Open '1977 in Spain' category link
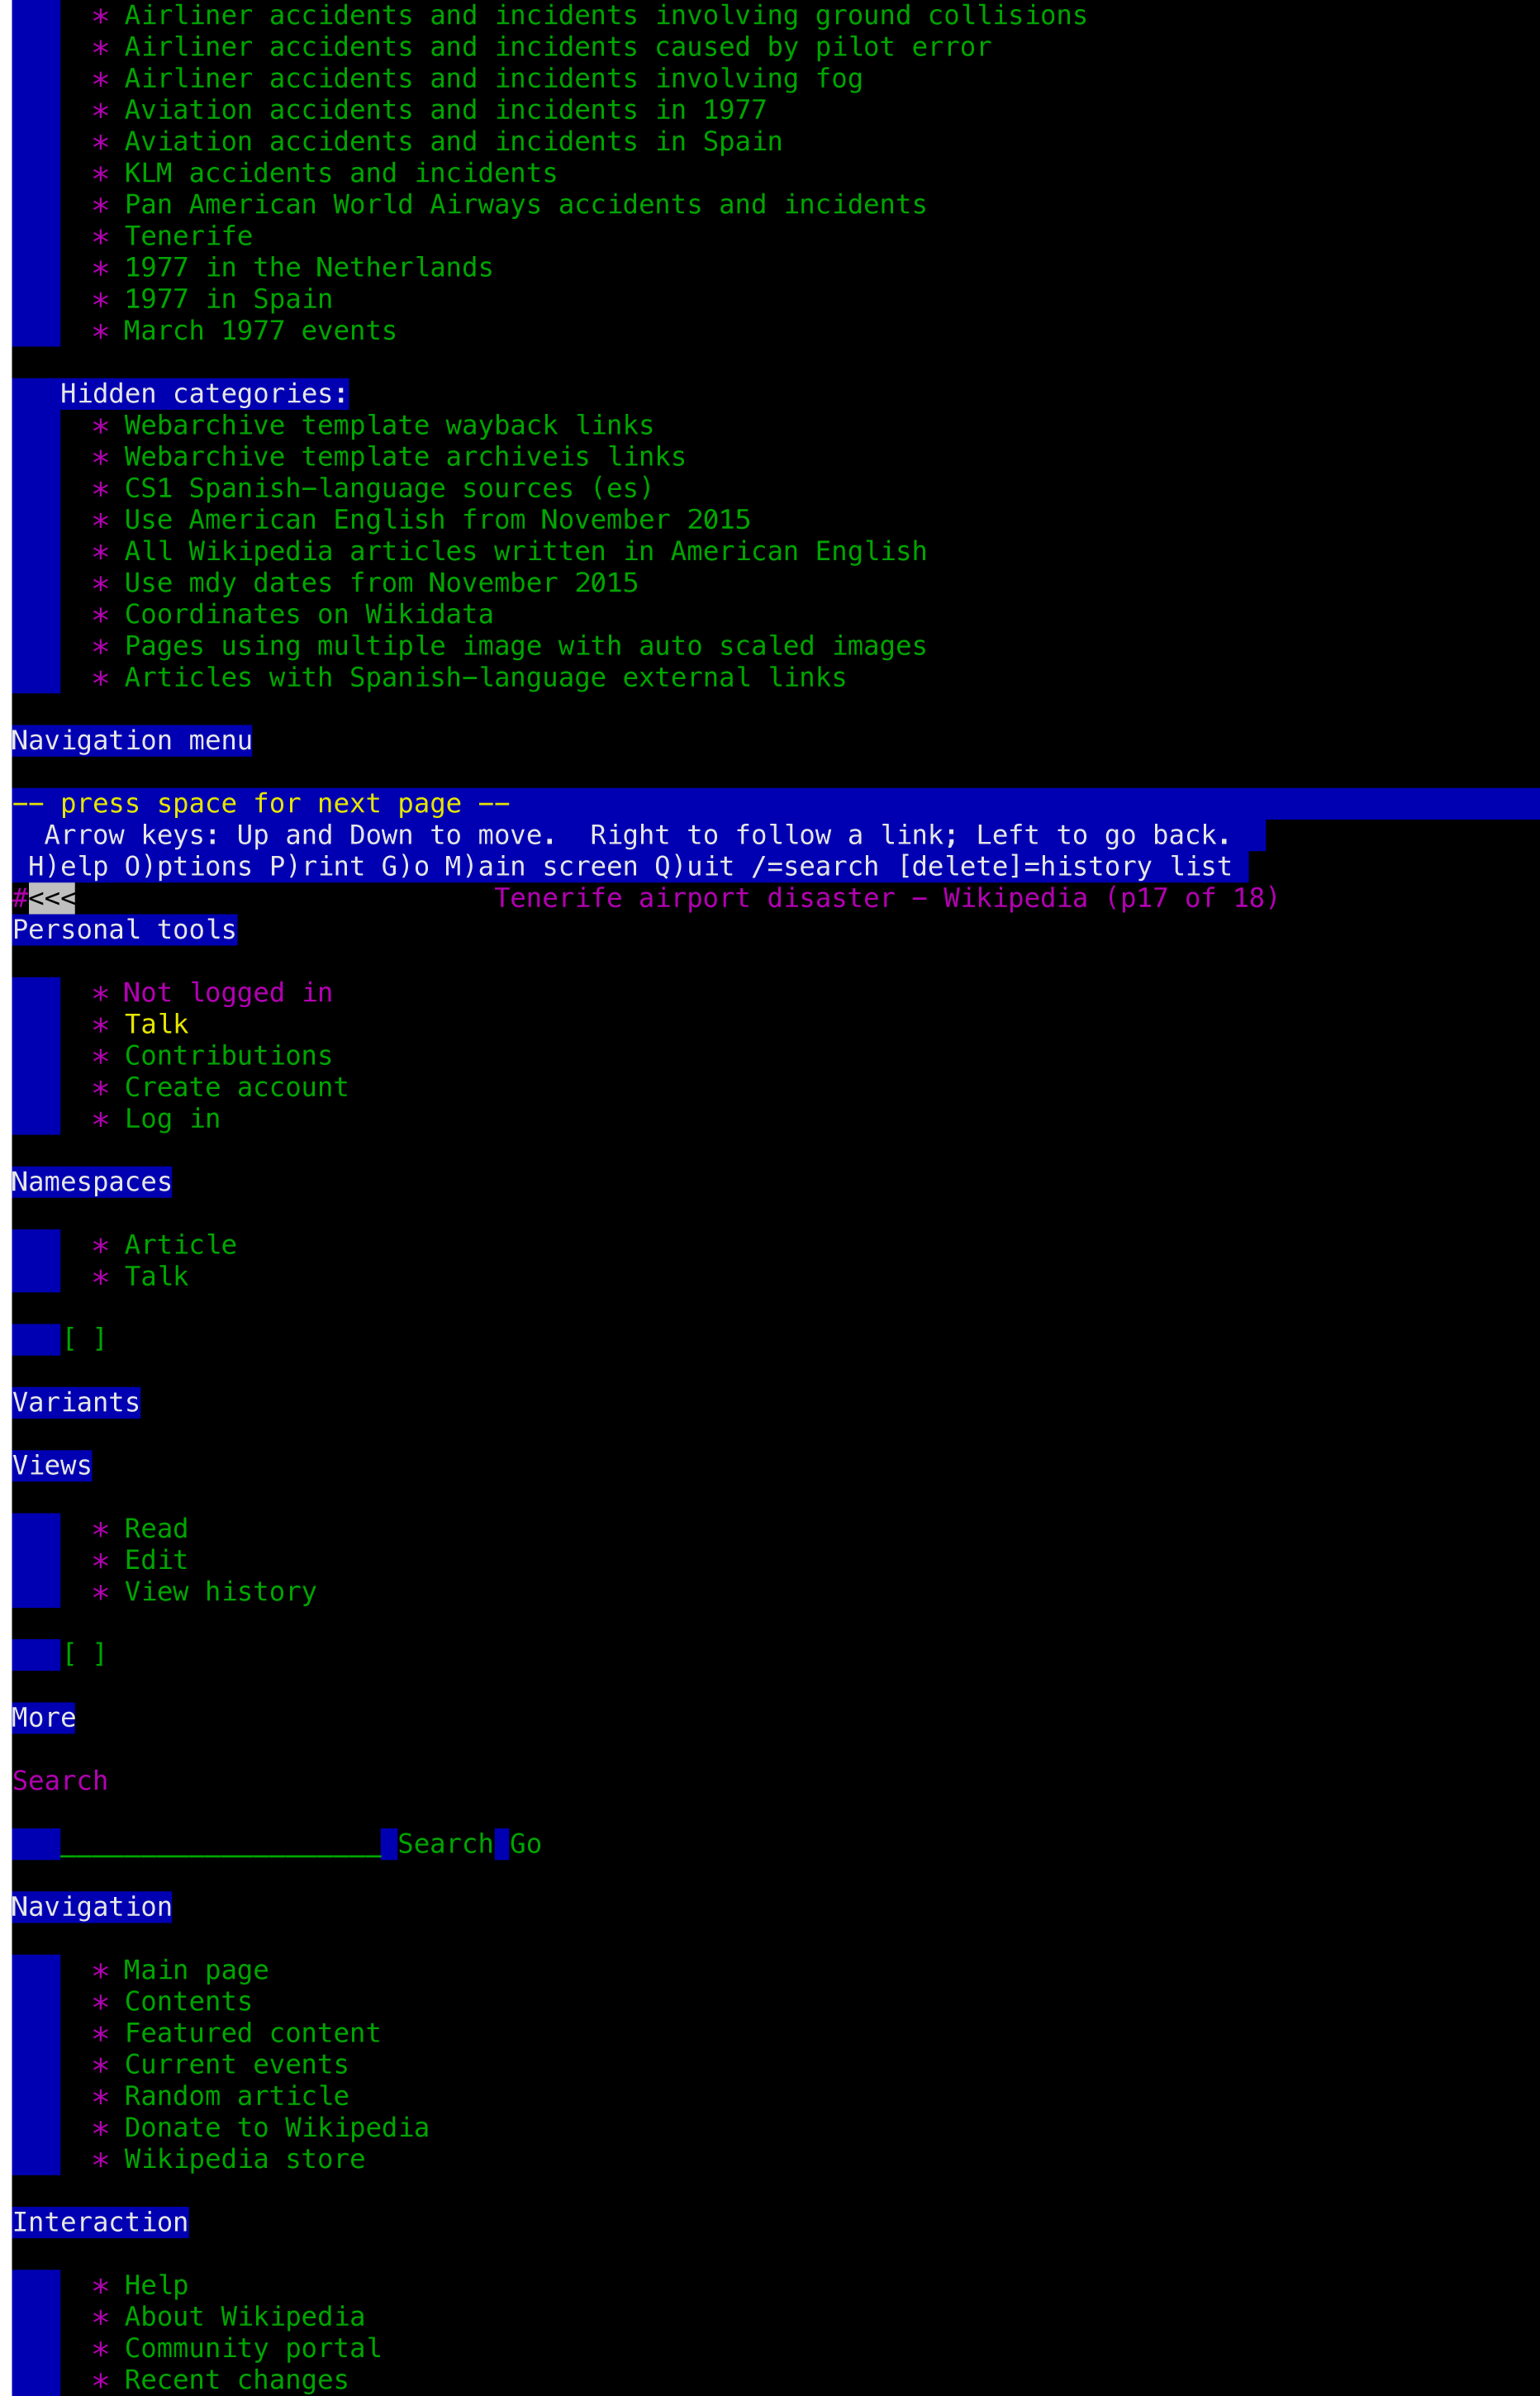 point(228,300)
